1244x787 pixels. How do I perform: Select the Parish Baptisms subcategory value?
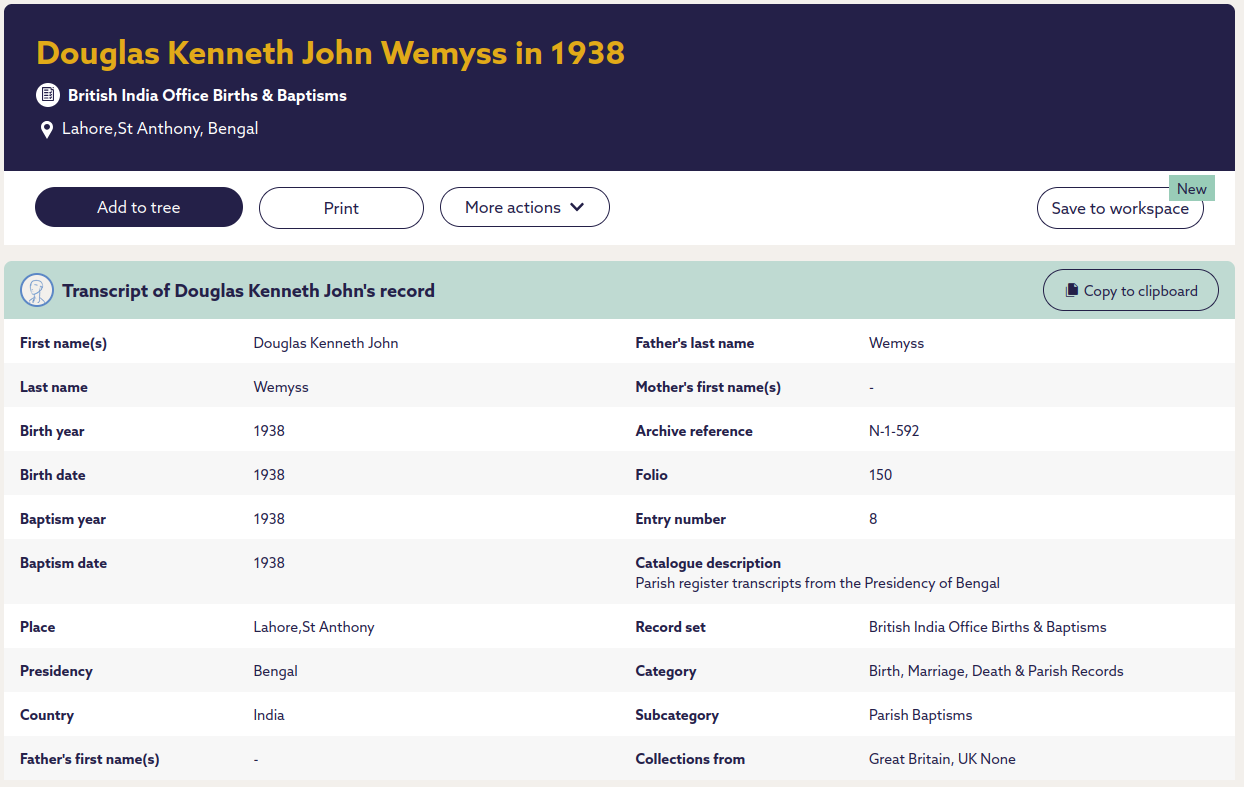[x=920, y=715]
